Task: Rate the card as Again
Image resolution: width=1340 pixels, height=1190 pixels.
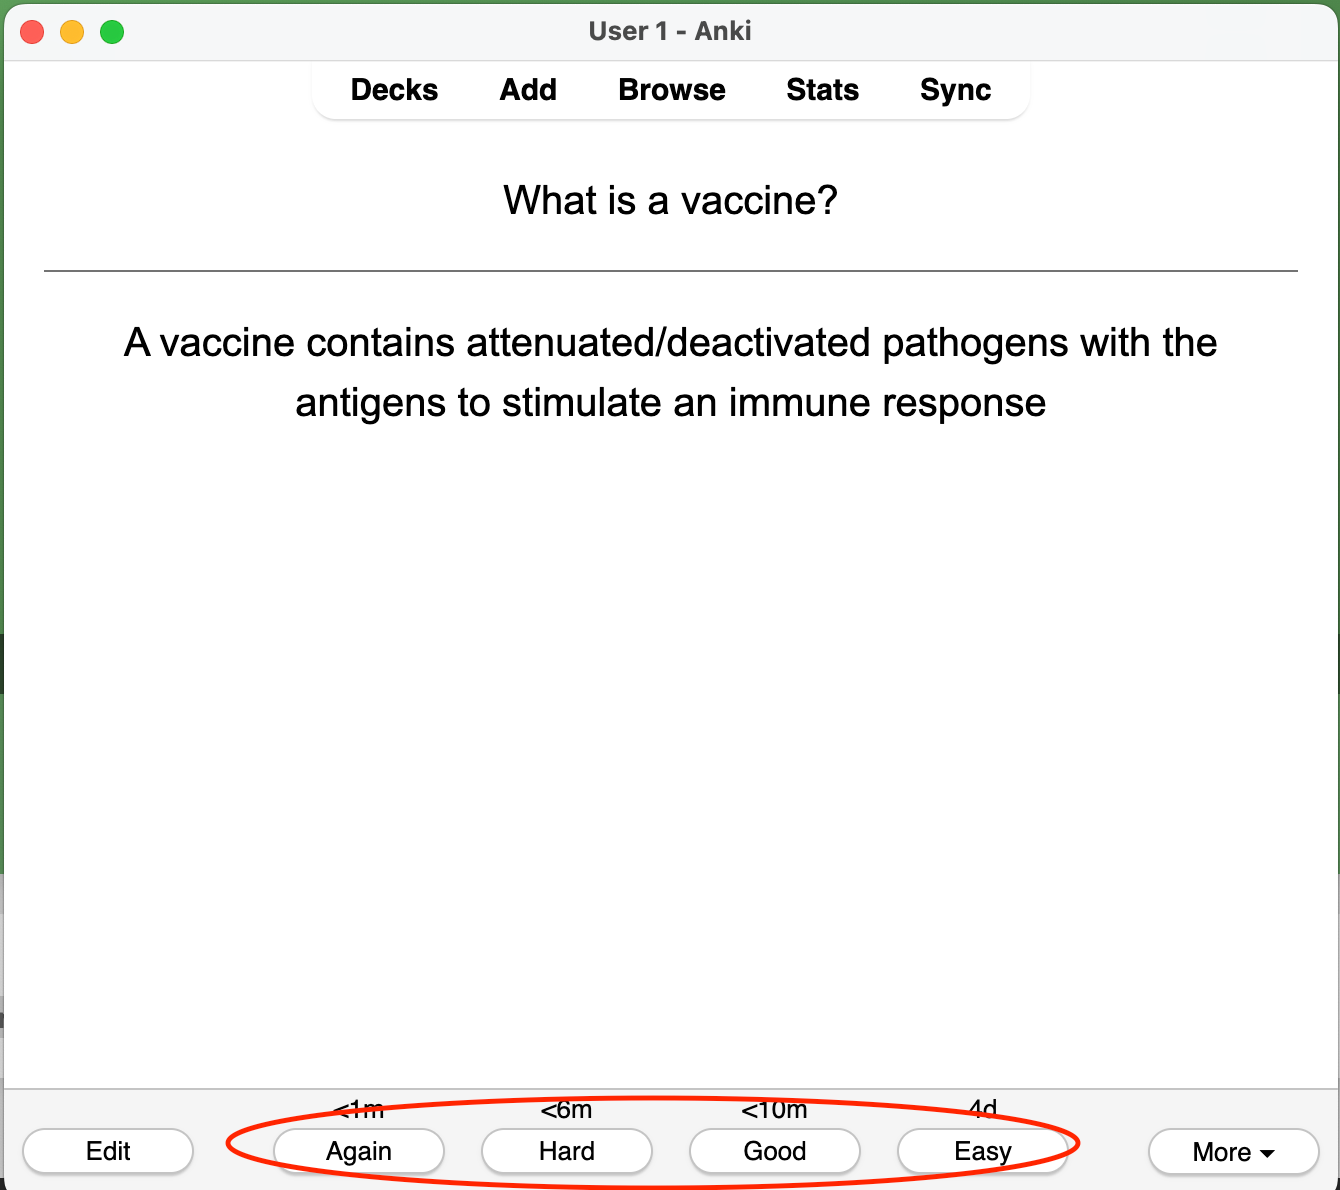Action: click(359, 1151)
